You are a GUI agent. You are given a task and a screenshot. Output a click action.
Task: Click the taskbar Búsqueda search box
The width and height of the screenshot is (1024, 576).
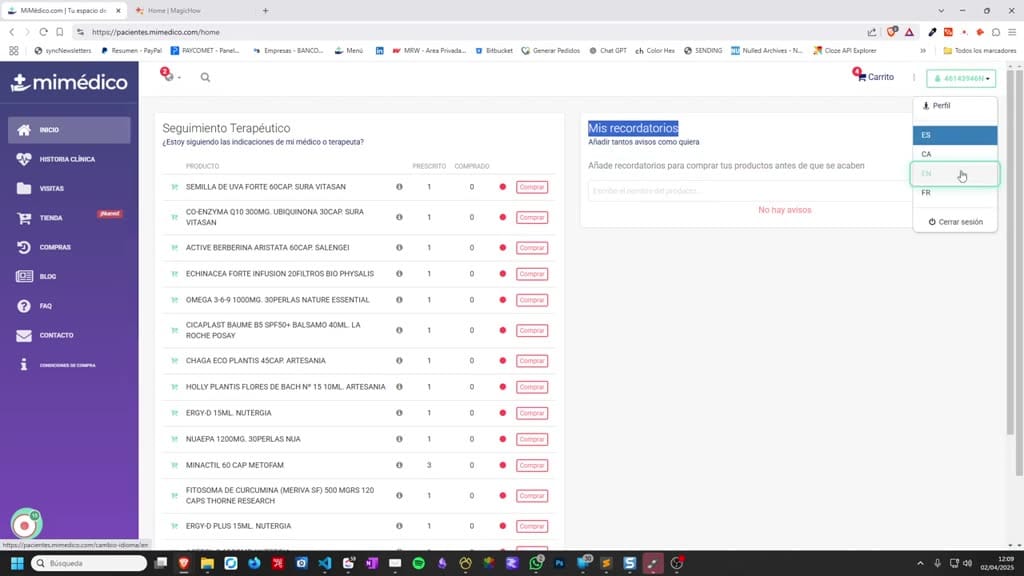click(x=89, y=563)
